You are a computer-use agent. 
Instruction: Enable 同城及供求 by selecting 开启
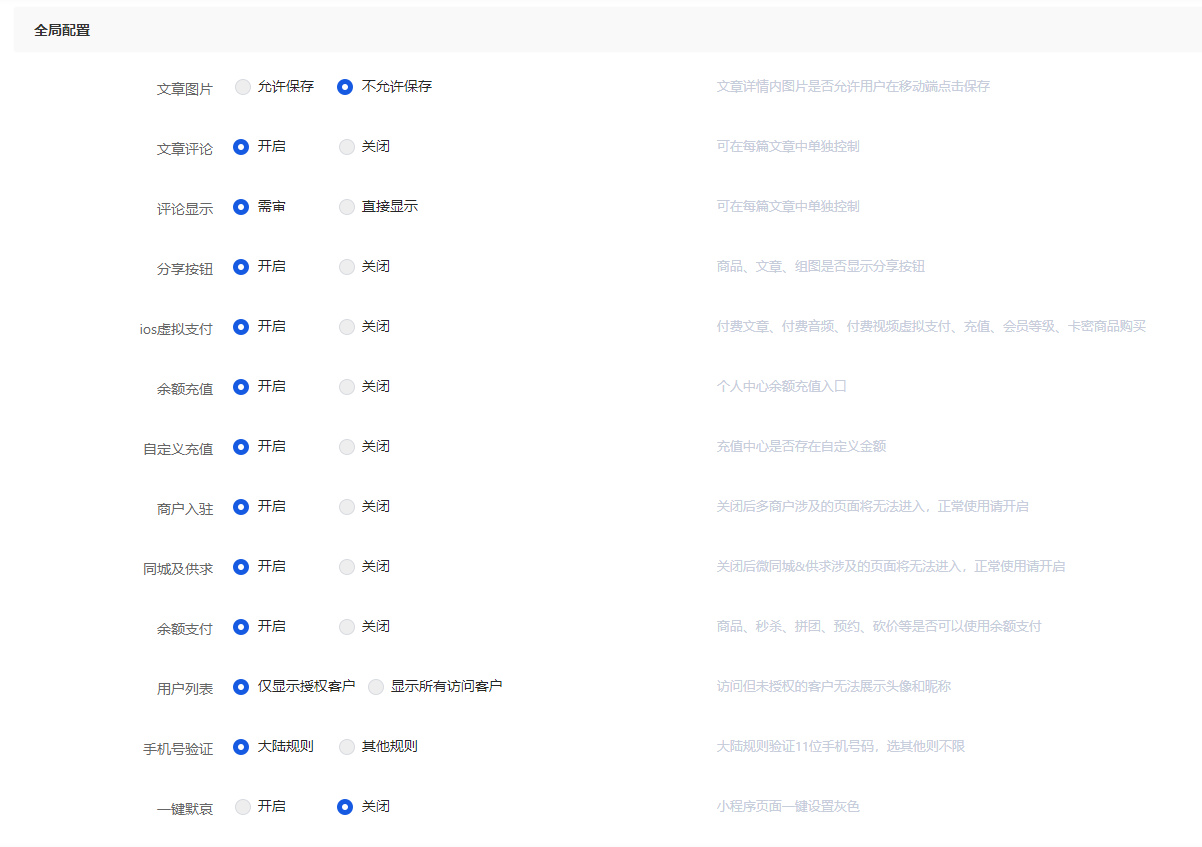pos(241,567)
